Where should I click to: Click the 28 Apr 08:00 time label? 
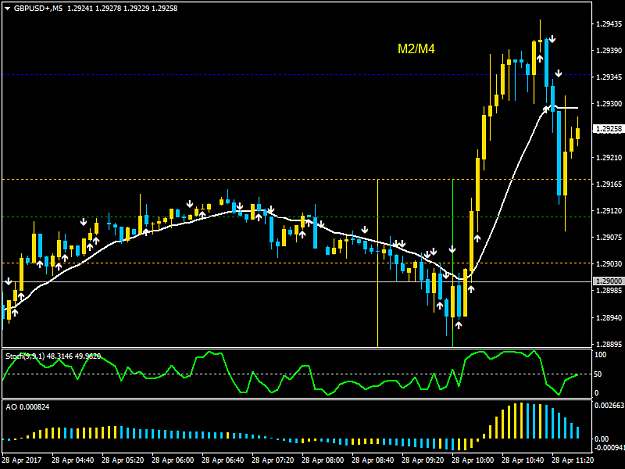(x=322, y=460)
